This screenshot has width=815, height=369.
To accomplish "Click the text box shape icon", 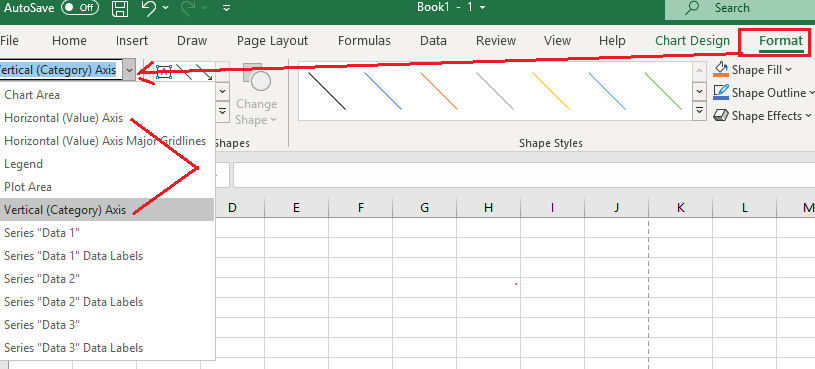I will click(x=164, y=72).
